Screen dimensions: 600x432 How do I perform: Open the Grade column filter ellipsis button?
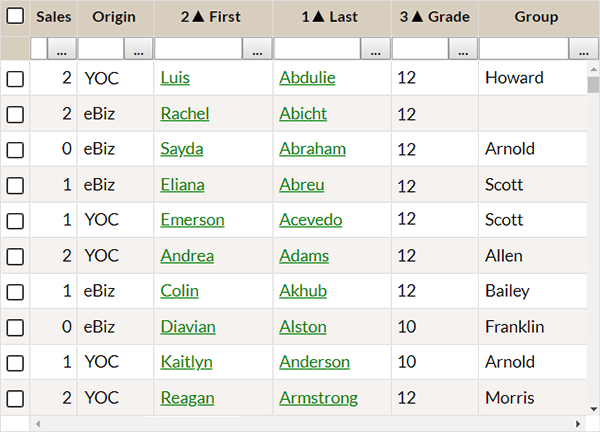tap(463, 49)
